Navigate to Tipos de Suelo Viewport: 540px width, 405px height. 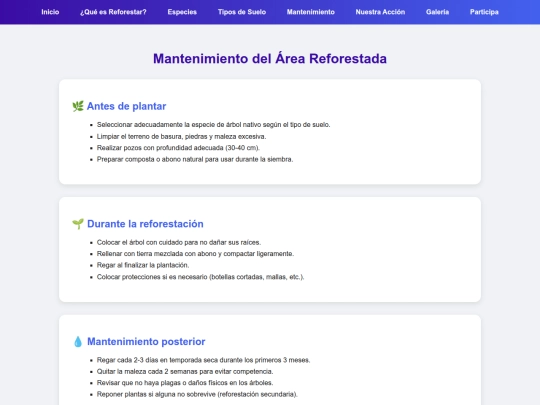click(x=242, y=12)
